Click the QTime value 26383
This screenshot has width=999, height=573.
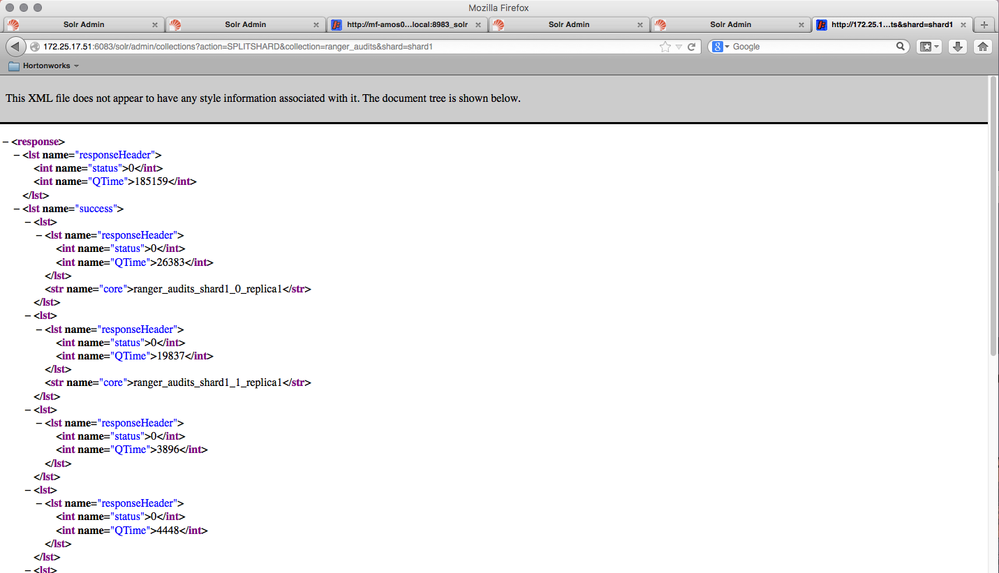[x=171, y=263]
